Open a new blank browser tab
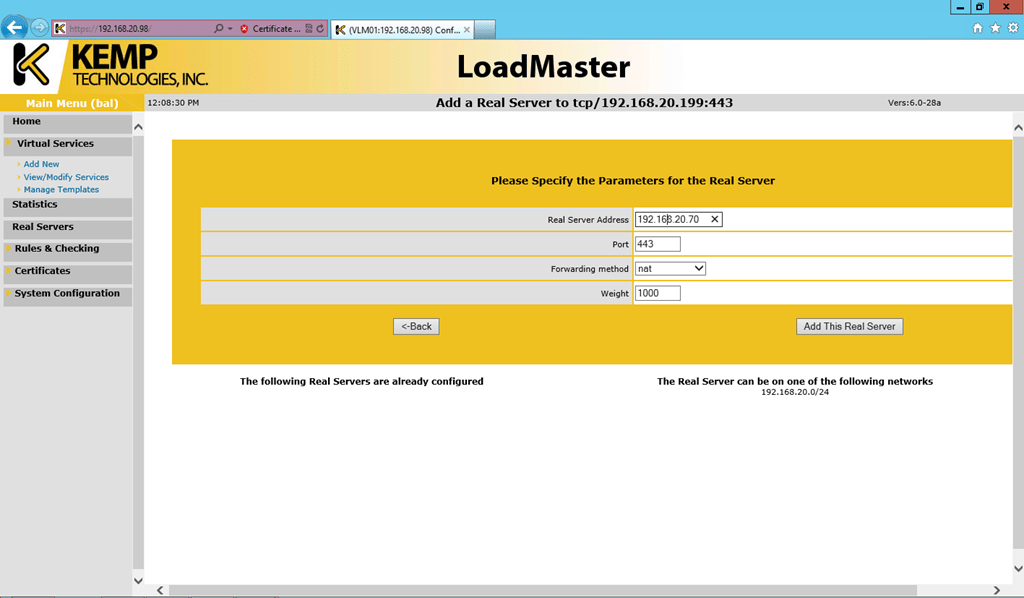Image resolution: width=1024 pixels, height=598 pixels. click(485, 29)
